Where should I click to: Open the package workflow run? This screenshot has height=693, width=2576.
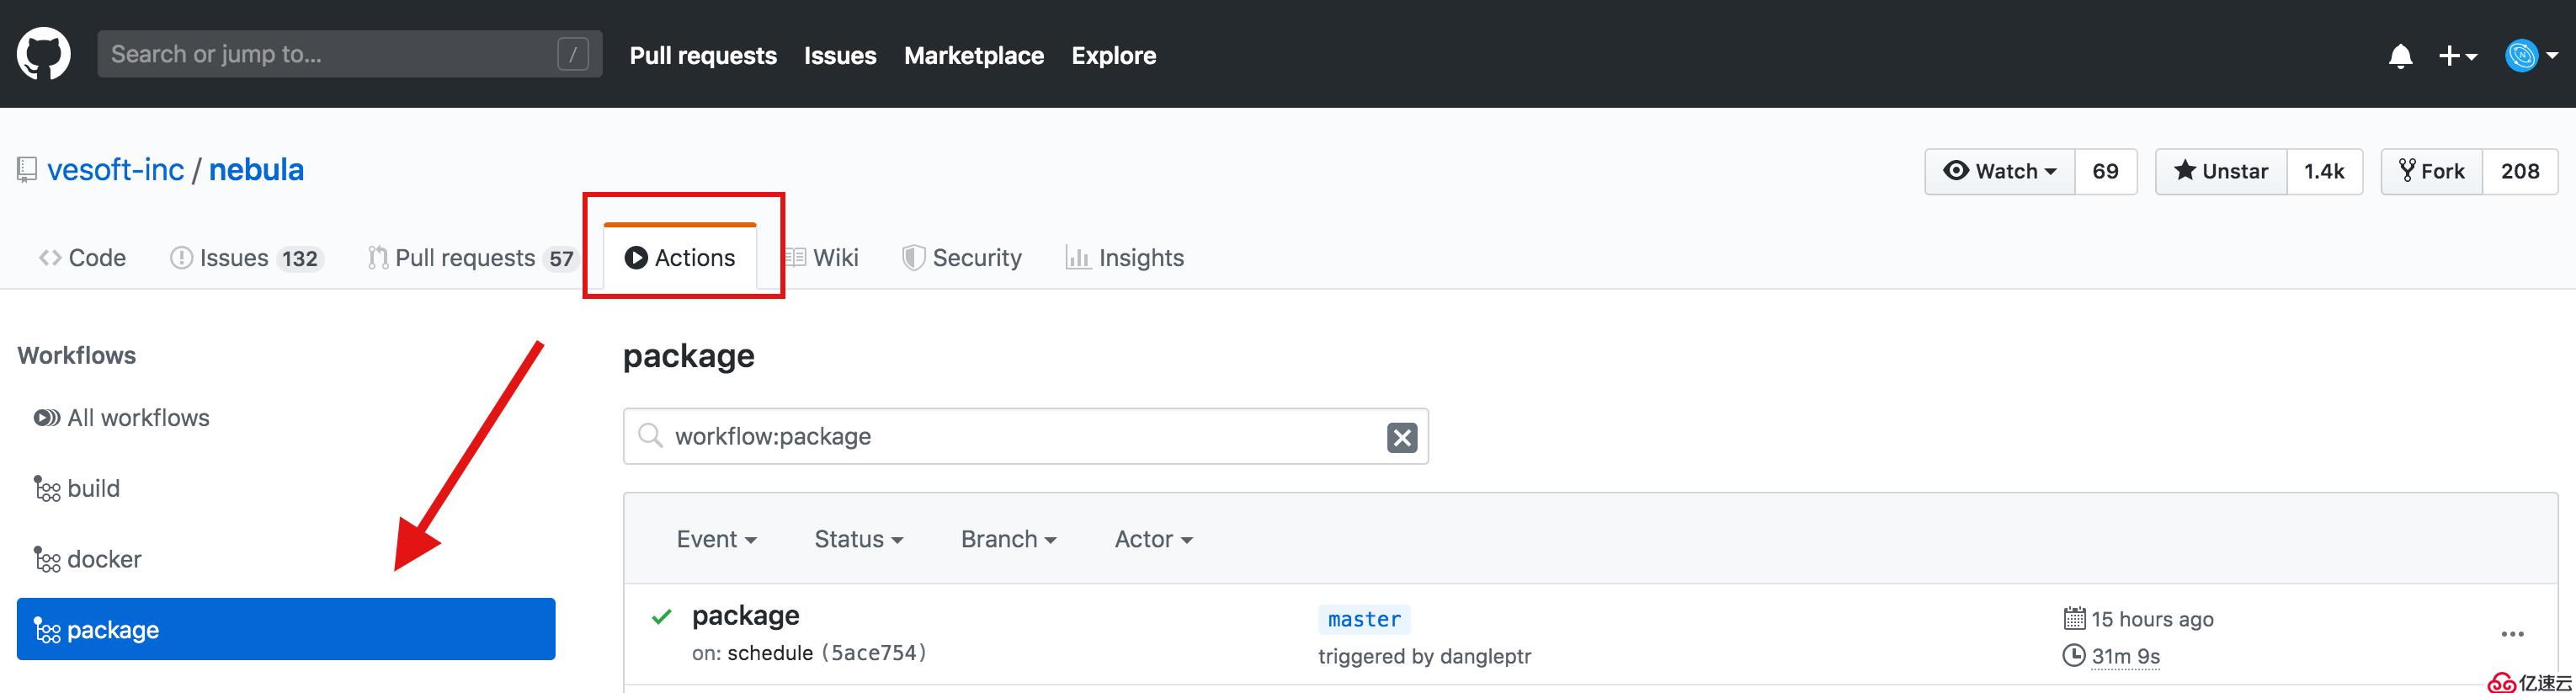746,616
